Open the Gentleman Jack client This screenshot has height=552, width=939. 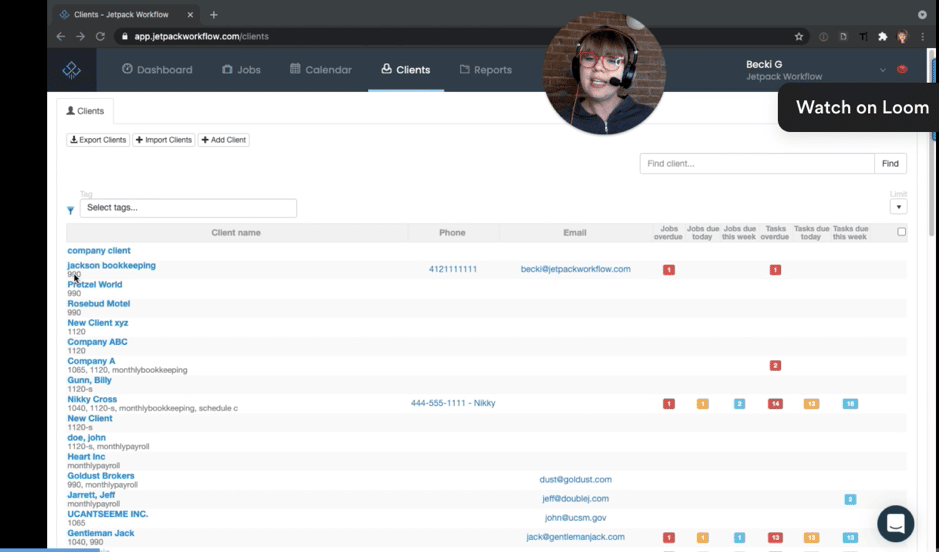[101, 533]
